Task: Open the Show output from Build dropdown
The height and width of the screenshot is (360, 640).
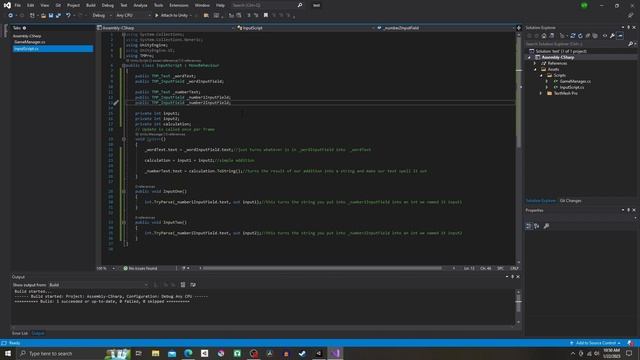Action: (x=98, y=285)
